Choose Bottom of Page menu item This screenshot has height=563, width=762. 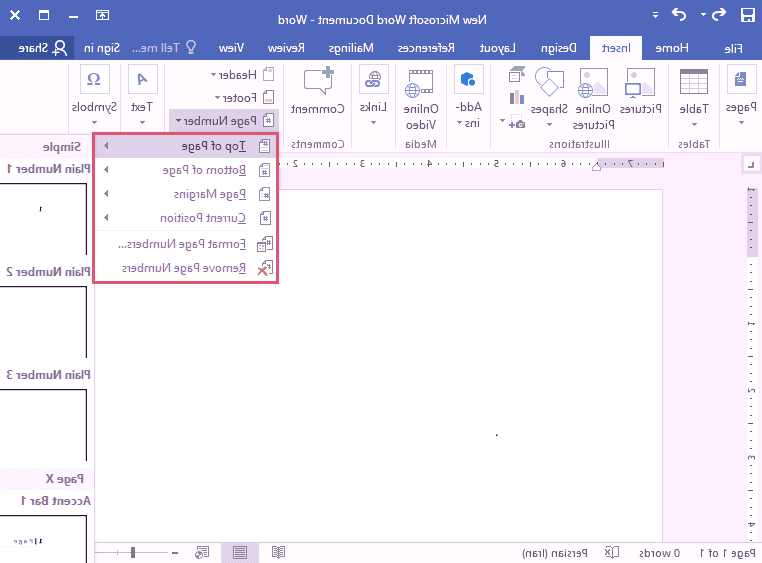tap(186, 170)
